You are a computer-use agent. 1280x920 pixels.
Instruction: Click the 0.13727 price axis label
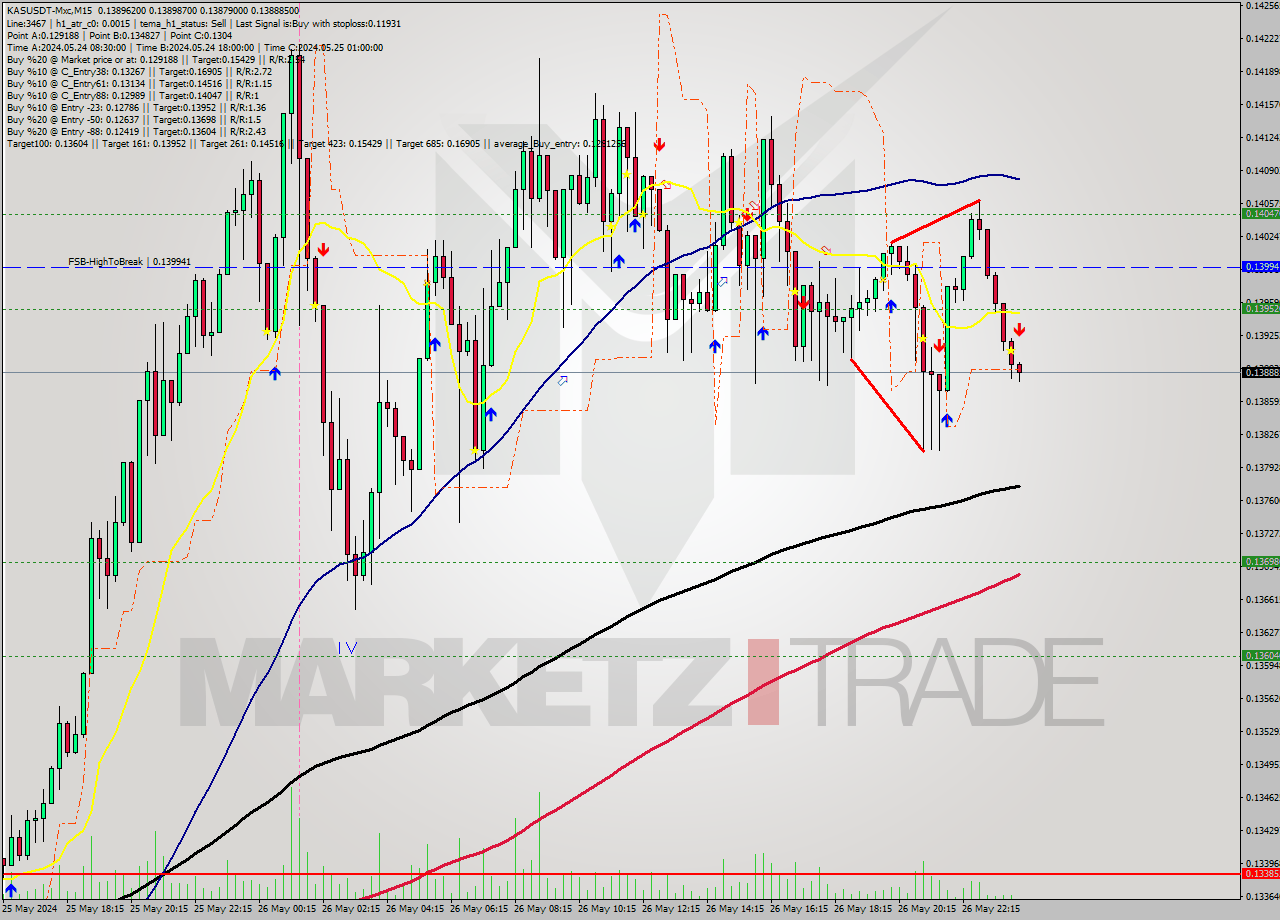coord(1262,534)
